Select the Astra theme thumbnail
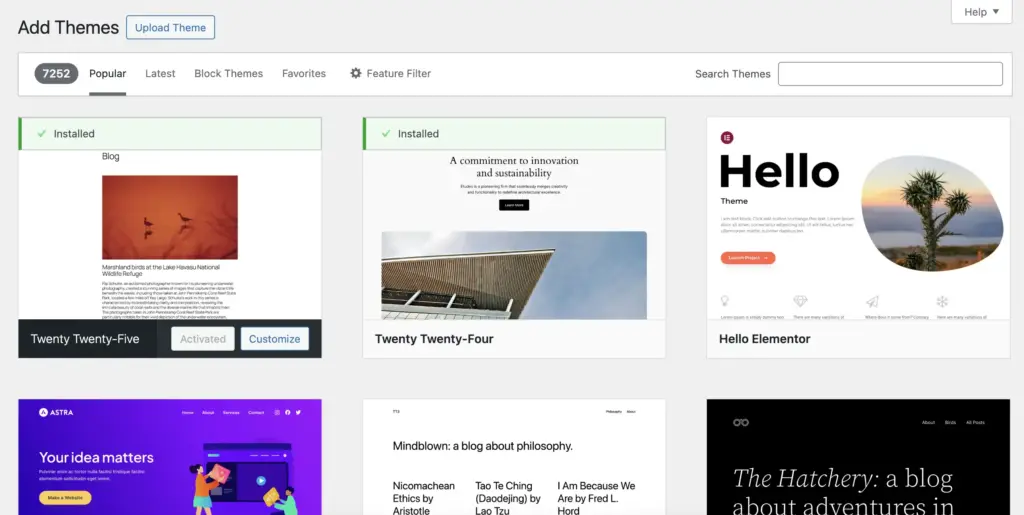The image size is (1024, 515). (x=170, y=457)
